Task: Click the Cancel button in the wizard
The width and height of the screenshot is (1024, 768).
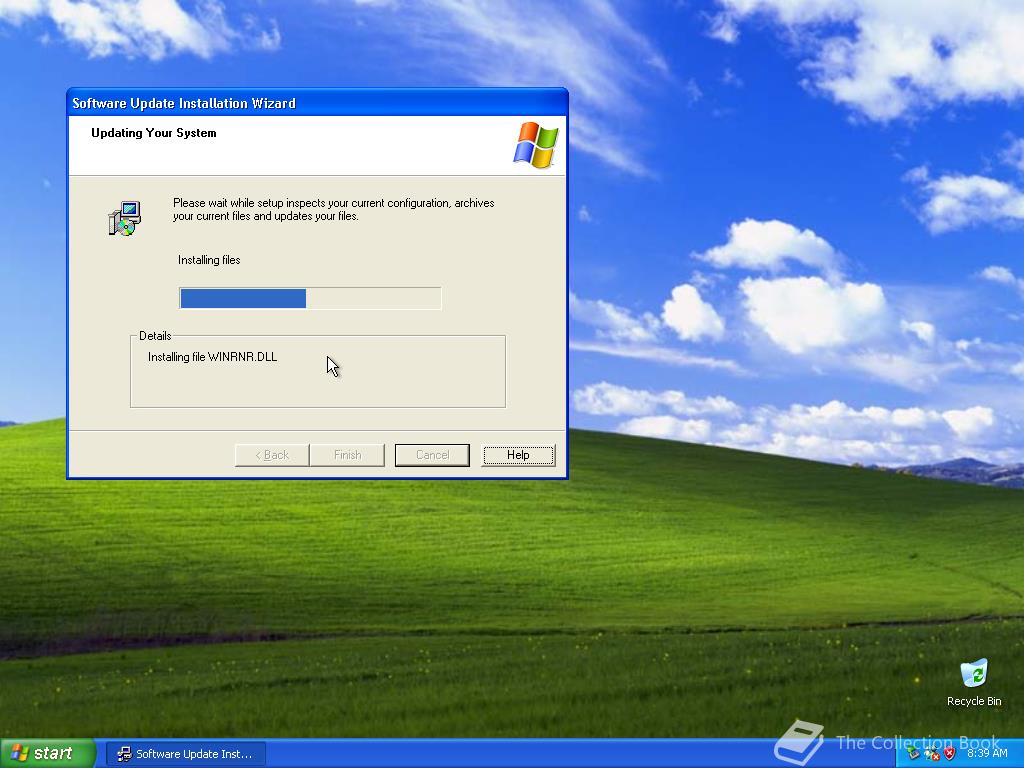Action: pyautogui.click(x=432, y=455)
